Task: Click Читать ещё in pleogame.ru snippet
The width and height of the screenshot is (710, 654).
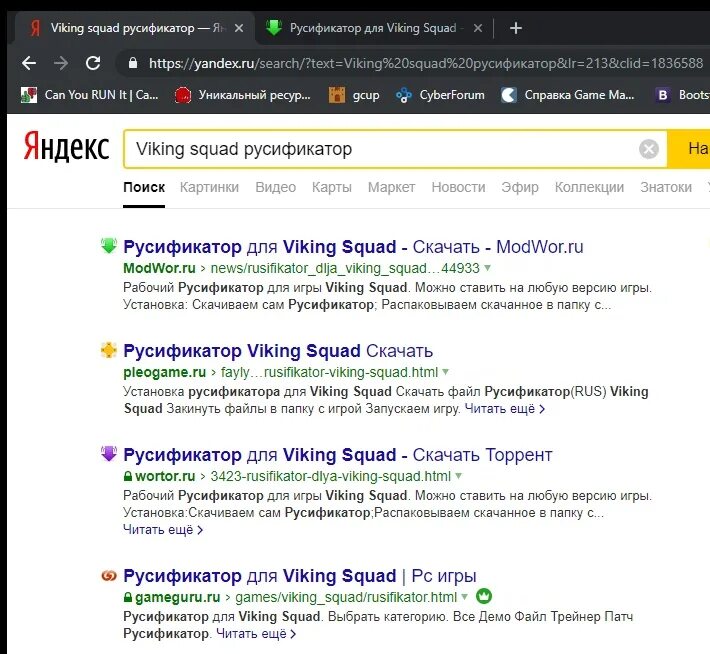Action: [504, 409]
